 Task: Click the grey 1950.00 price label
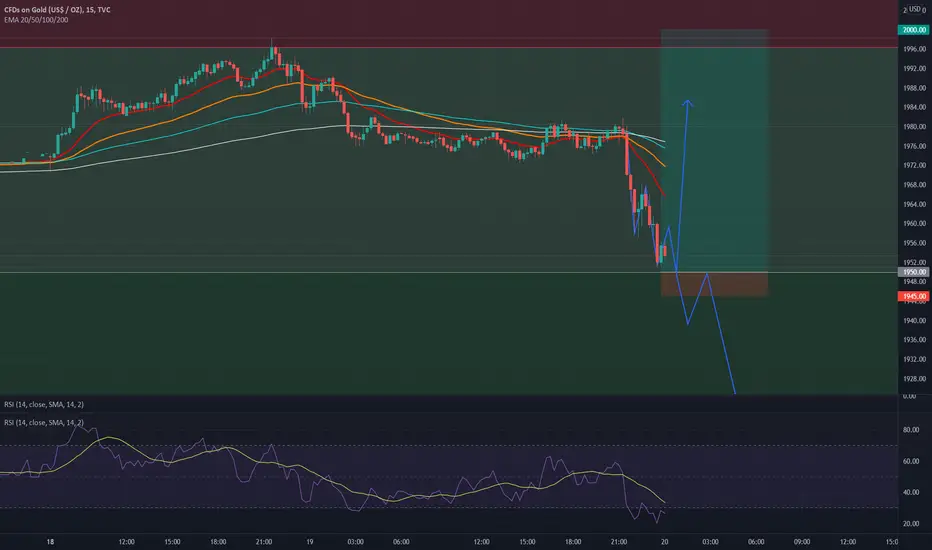pyautogui.click(x=913, y=272)
